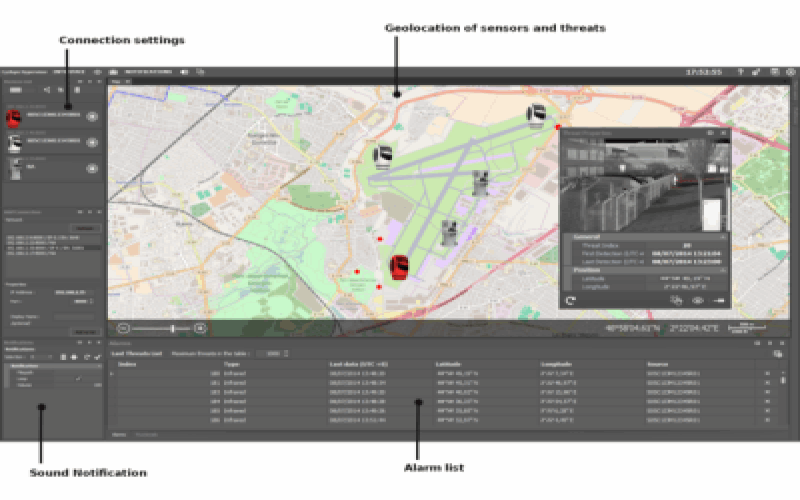Image resolution: width=800 pixels, height=500 pixels.
Task: Toggle the switch in the sensor list toolbar
Action: pos(16,90)
